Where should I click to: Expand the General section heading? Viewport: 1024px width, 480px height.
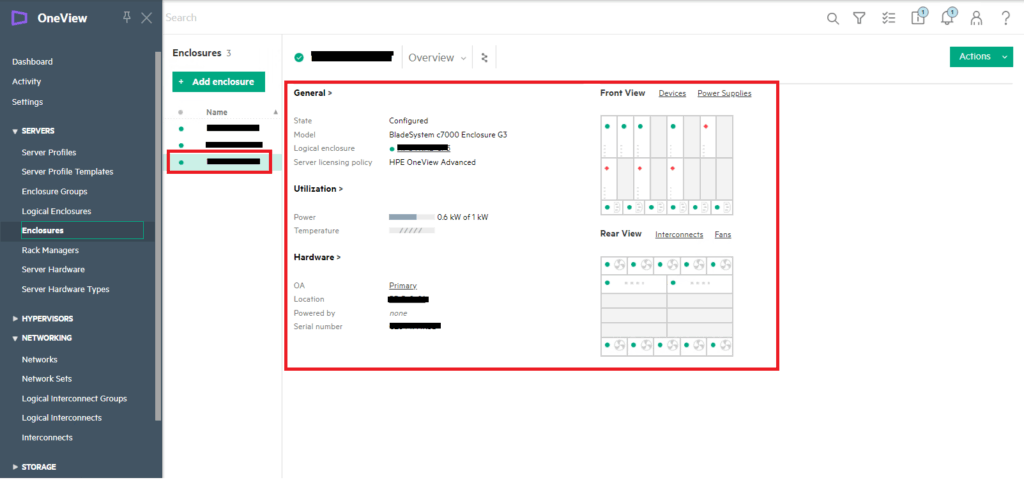point(313,93)
